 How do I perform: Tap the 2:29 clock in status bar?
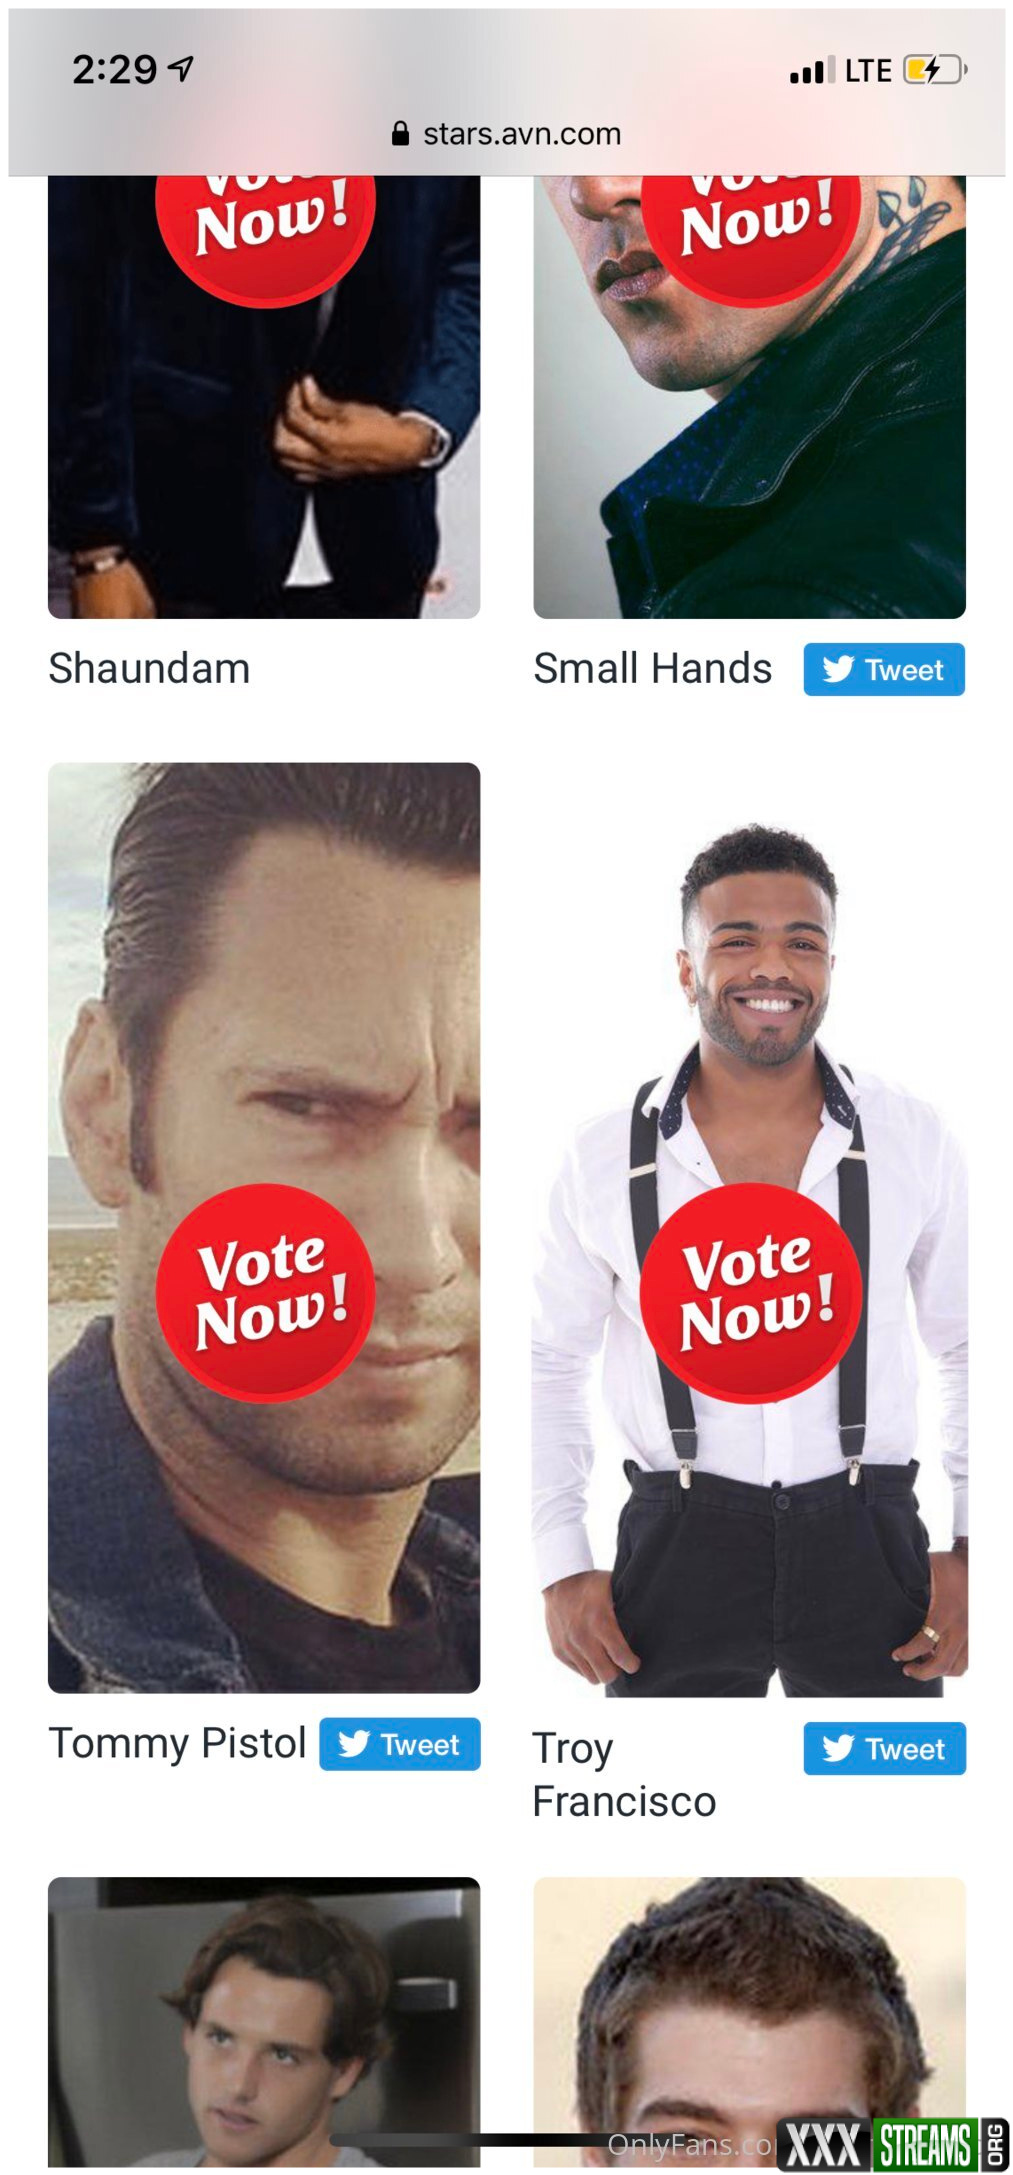pyautogui.click(x=114, y=70)
